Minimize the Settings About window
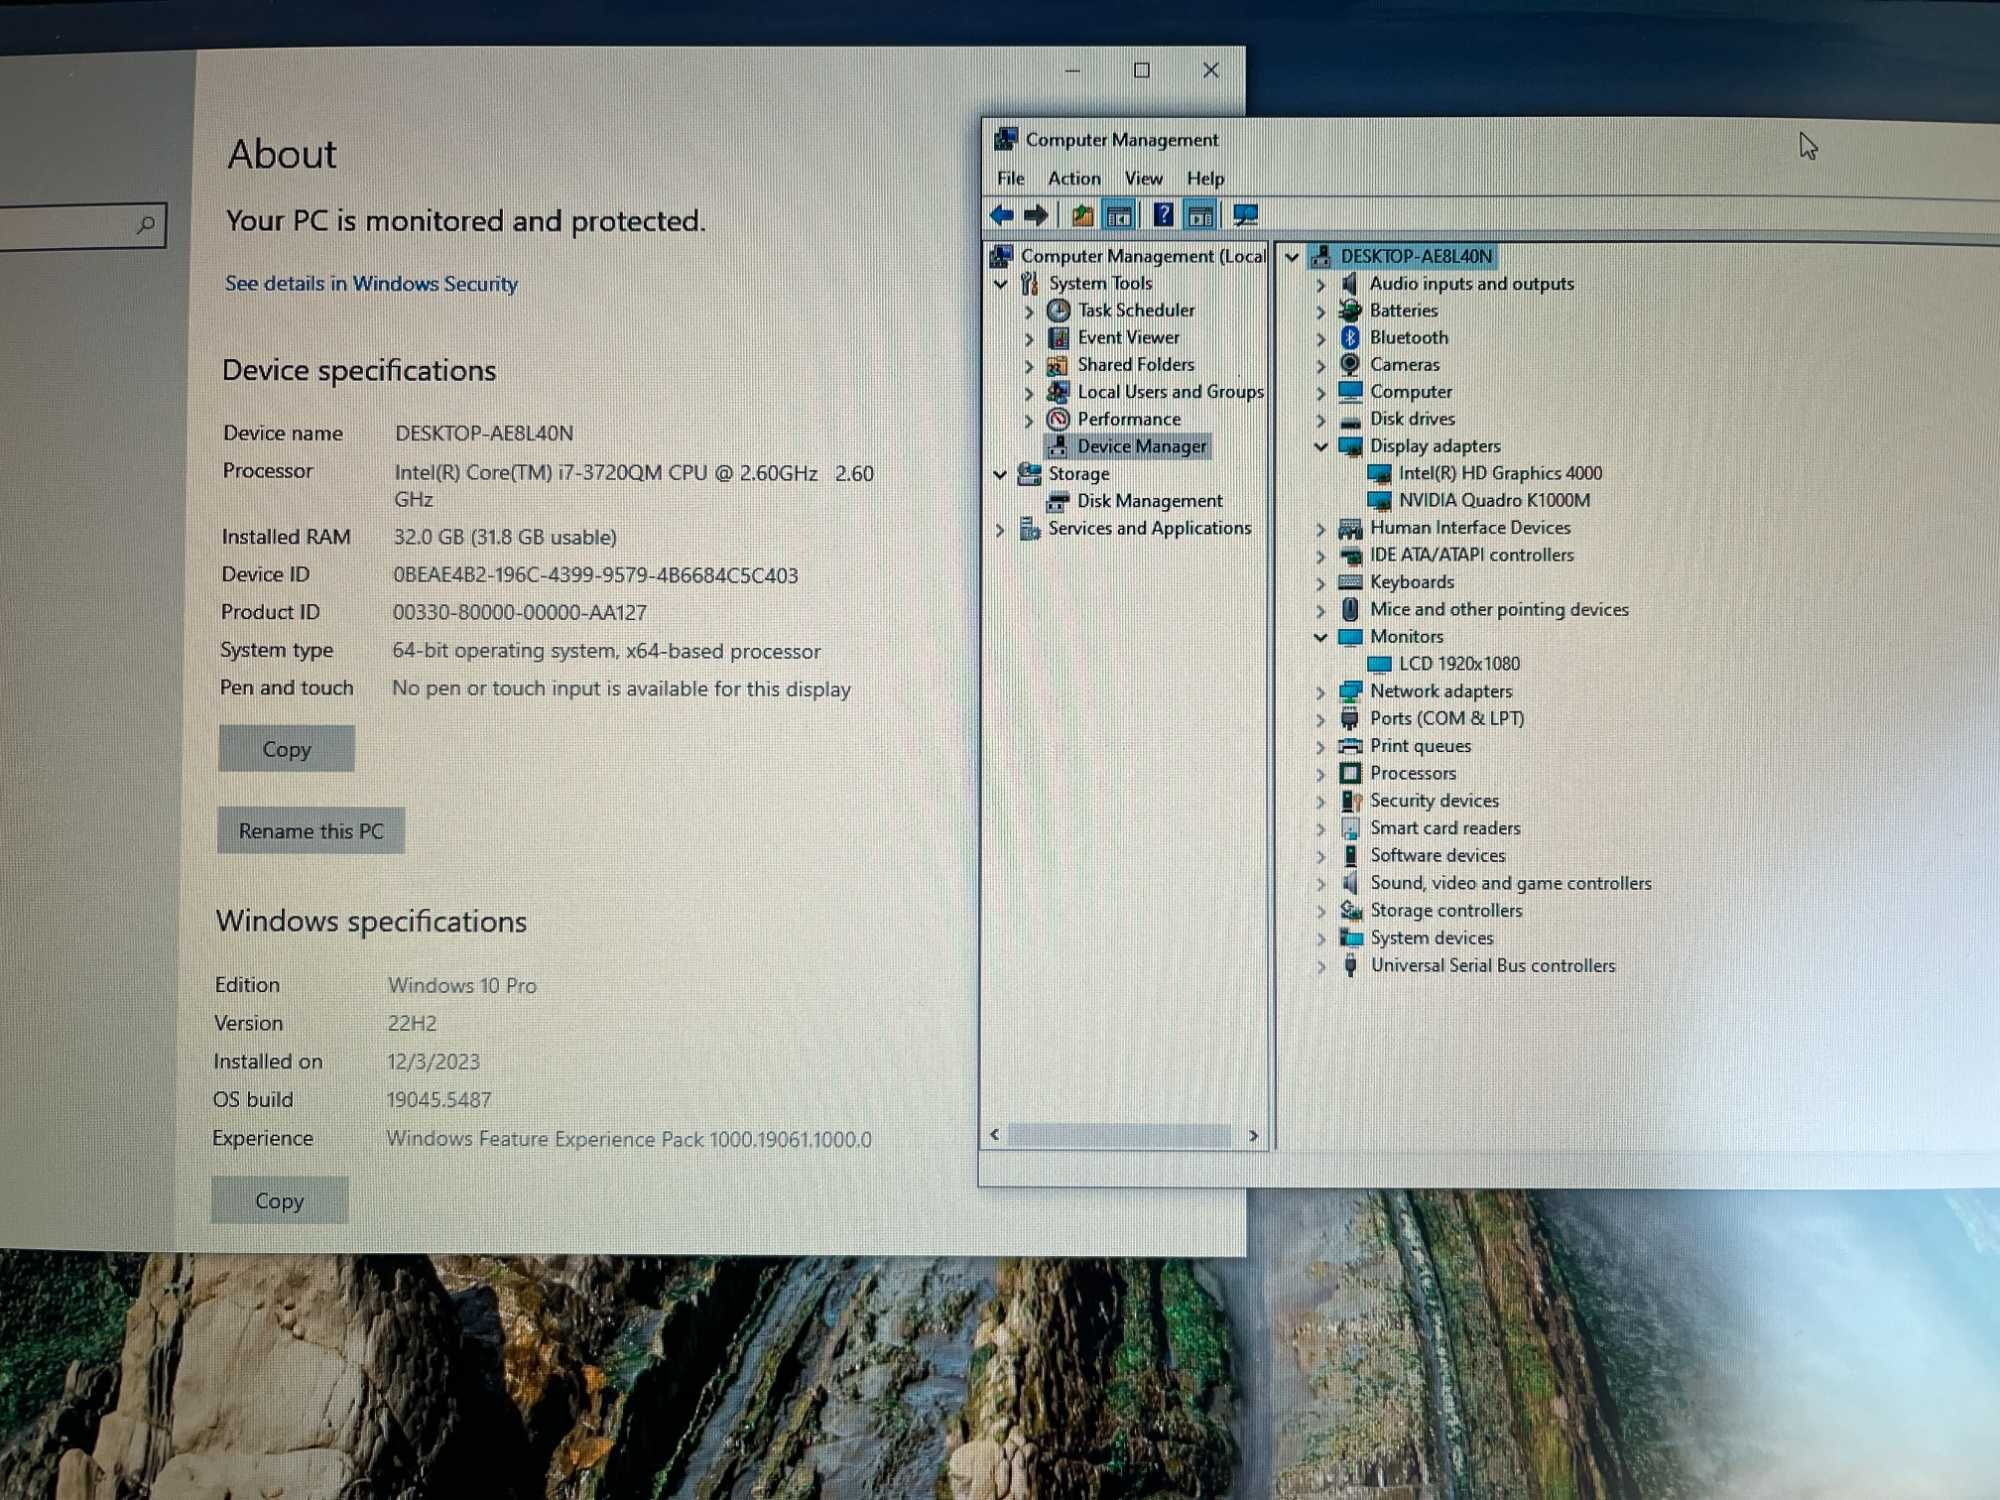Image resolution: width=2000 pixels, height=1500 pixels. pyautogui.click(x=1073, y=71)
